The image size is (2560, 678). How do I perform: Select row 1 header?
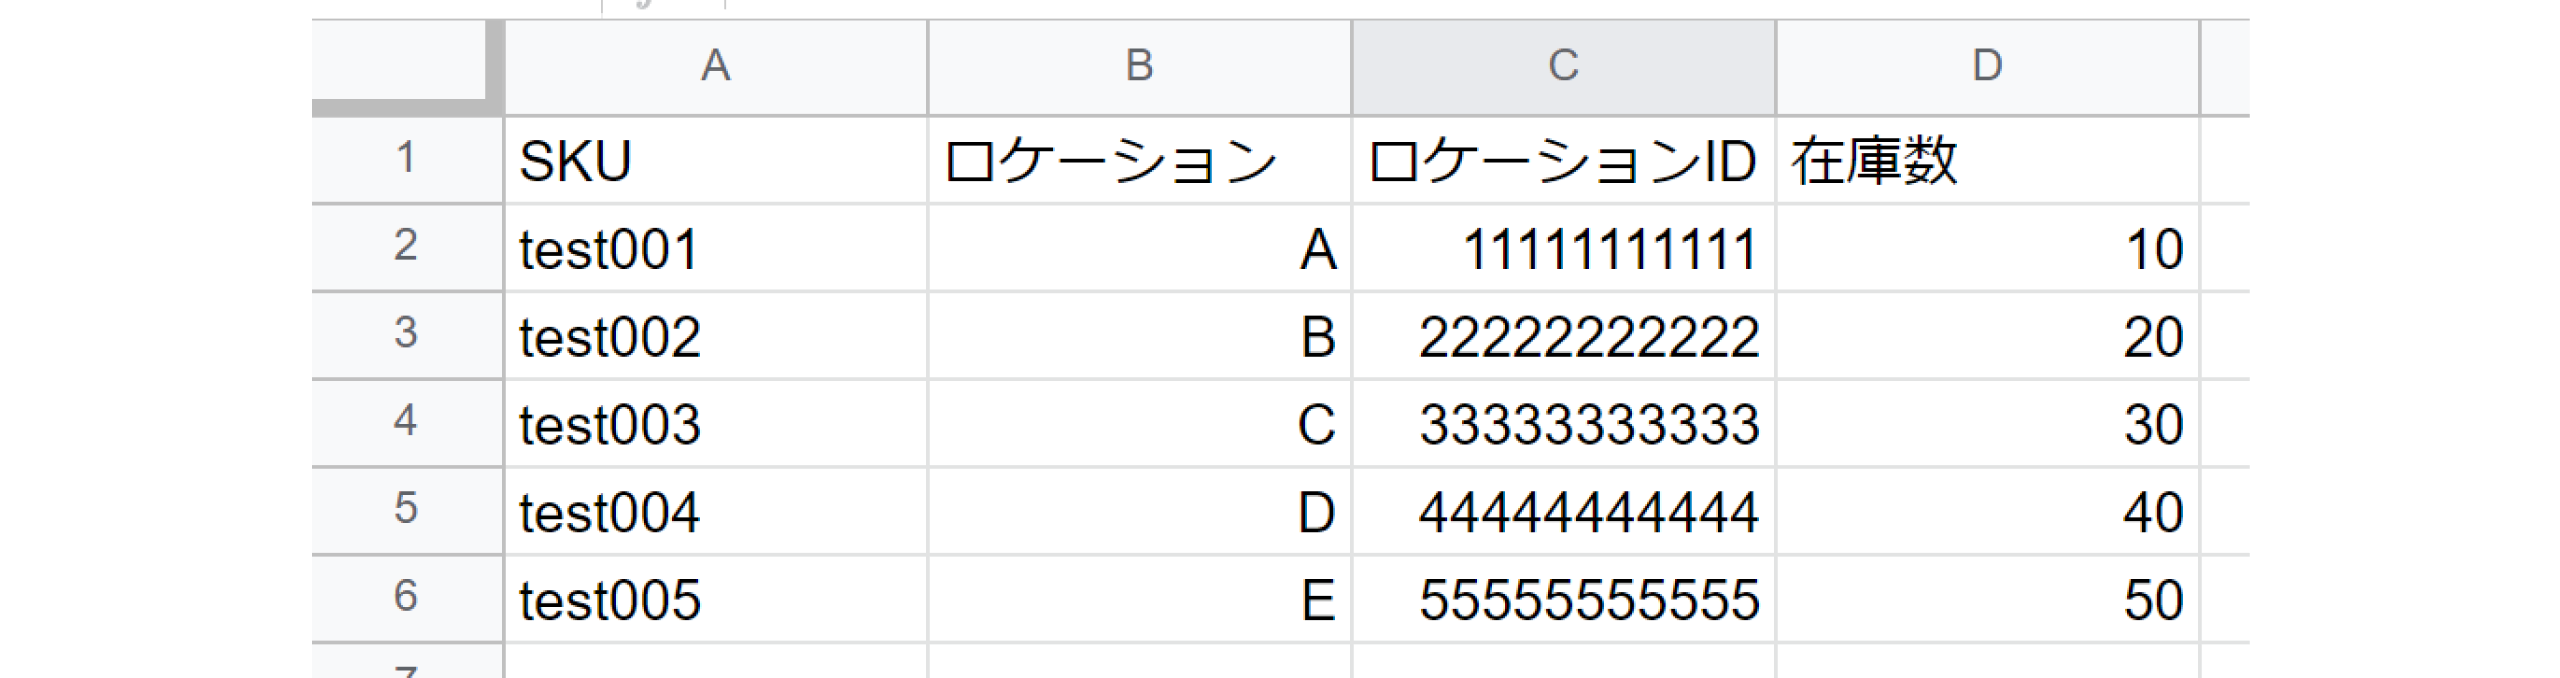click(405, 159)
